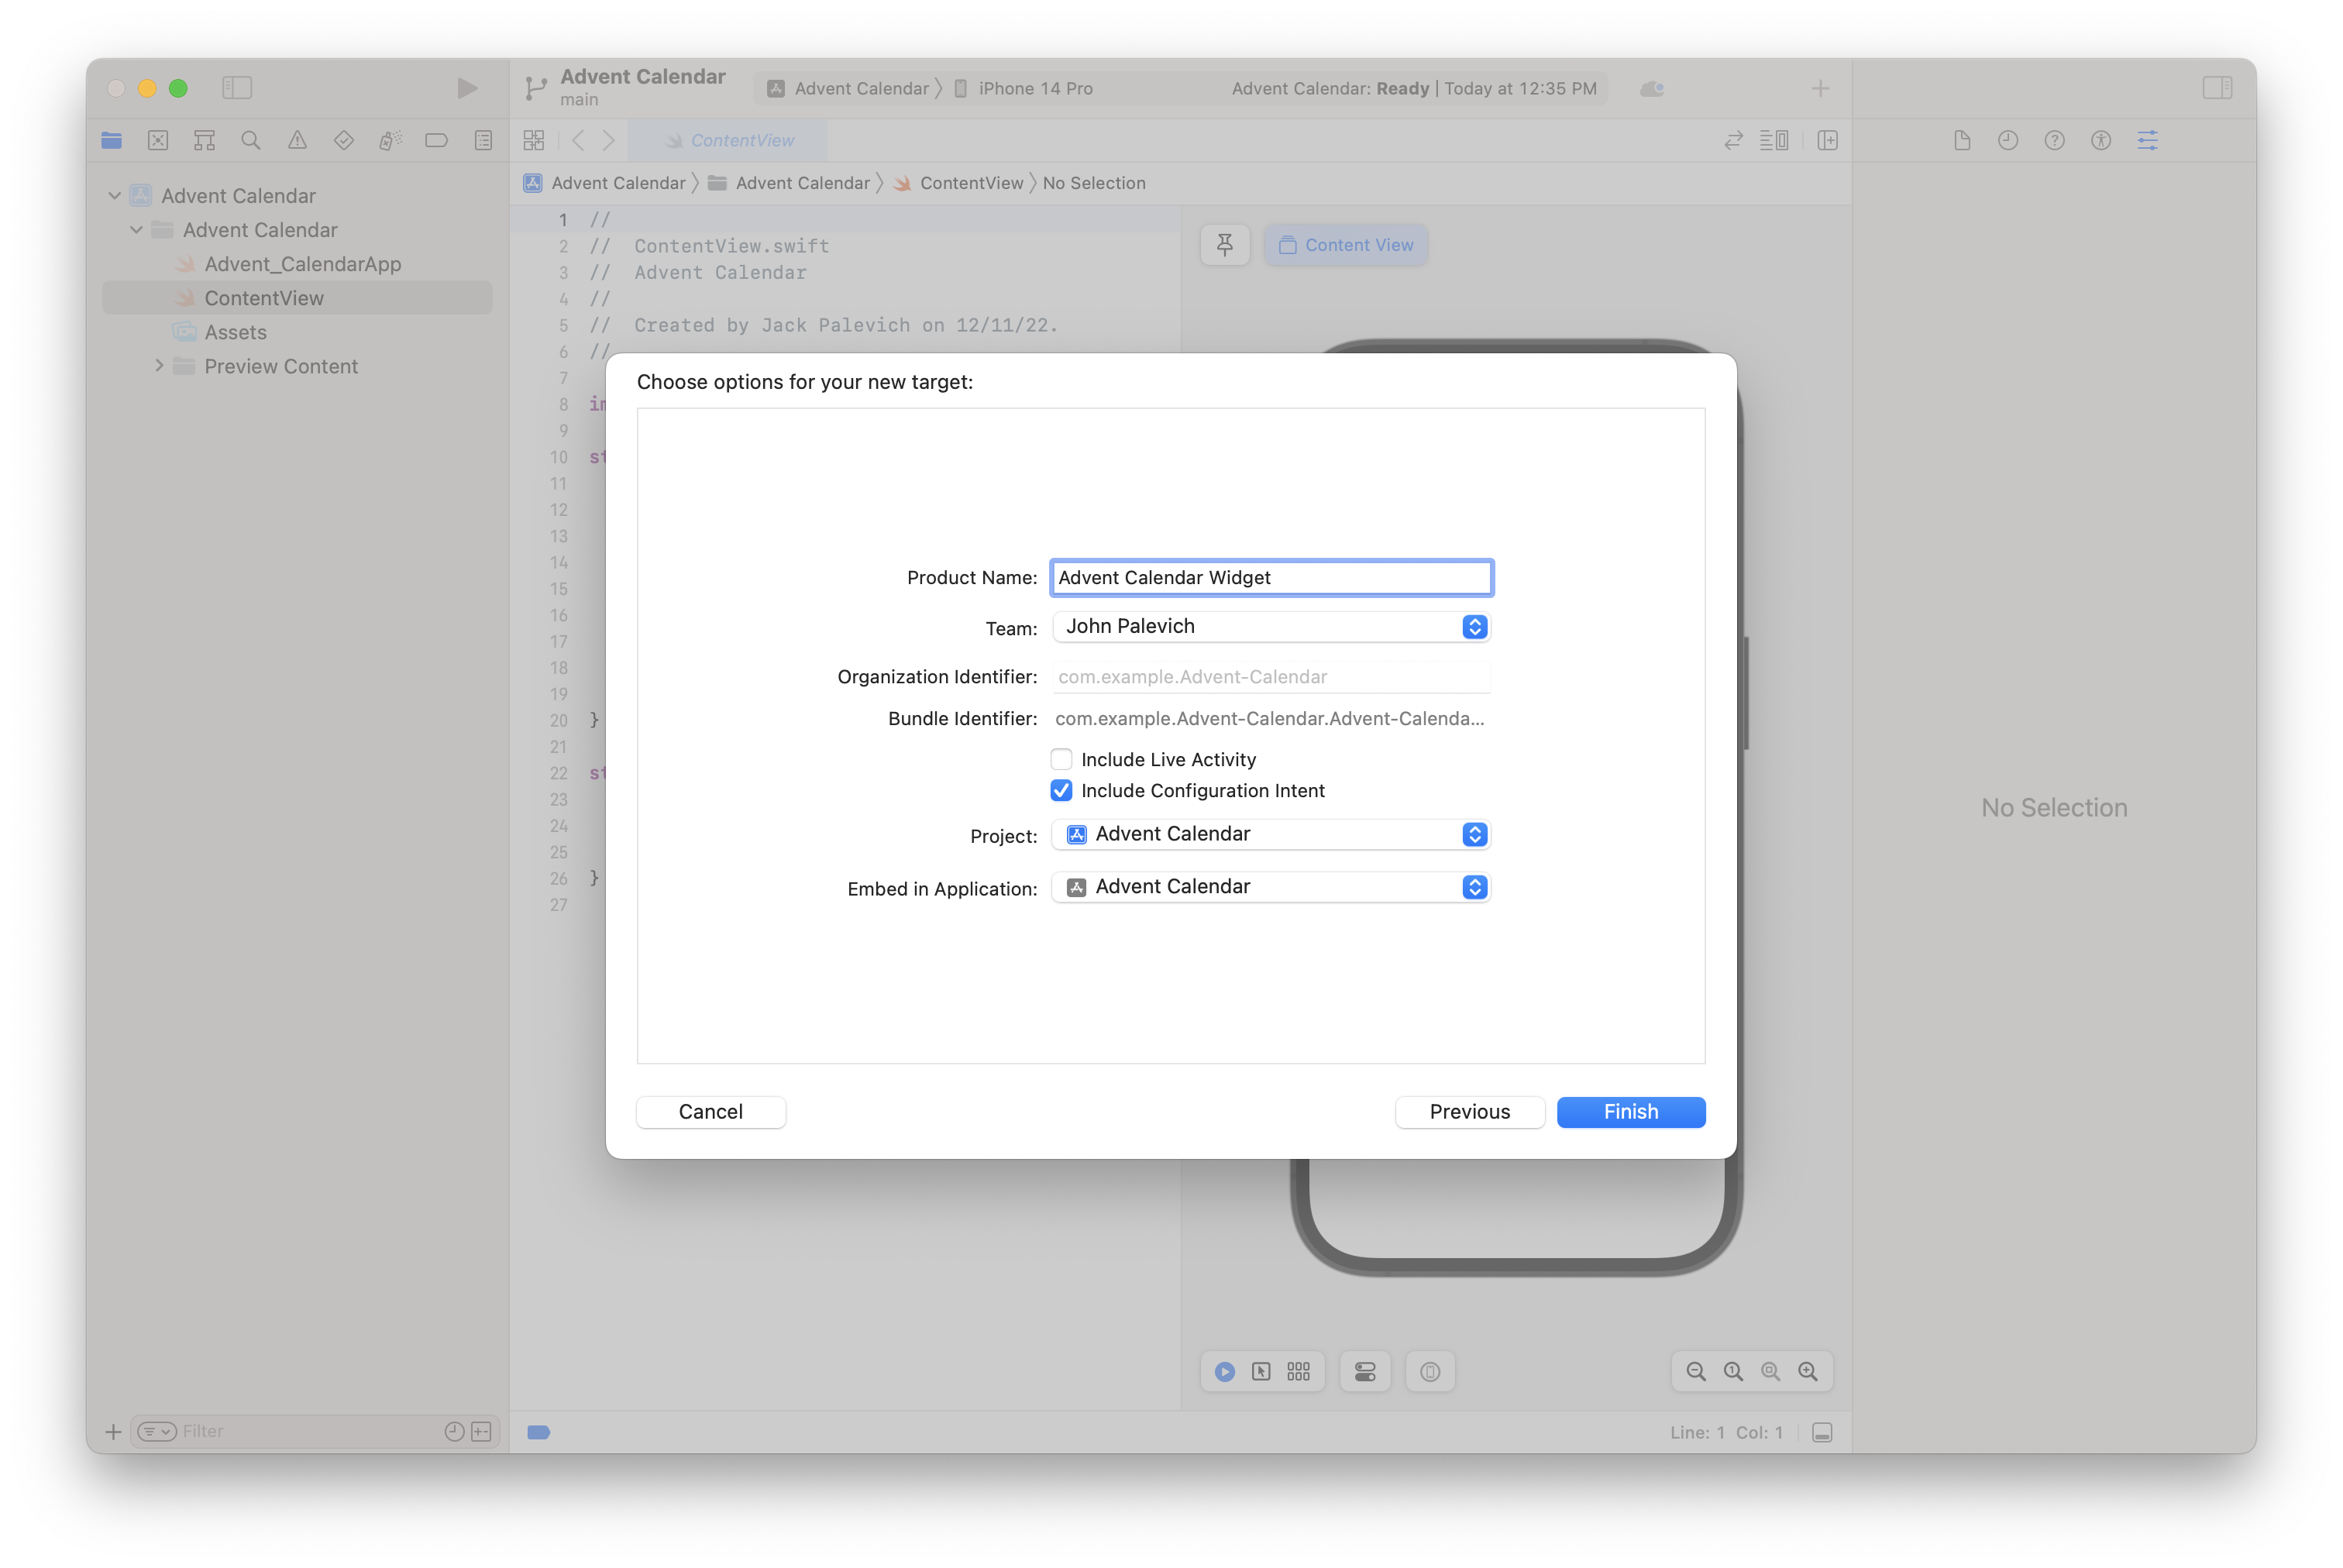Click the Previous button

coord(1470,1112)
